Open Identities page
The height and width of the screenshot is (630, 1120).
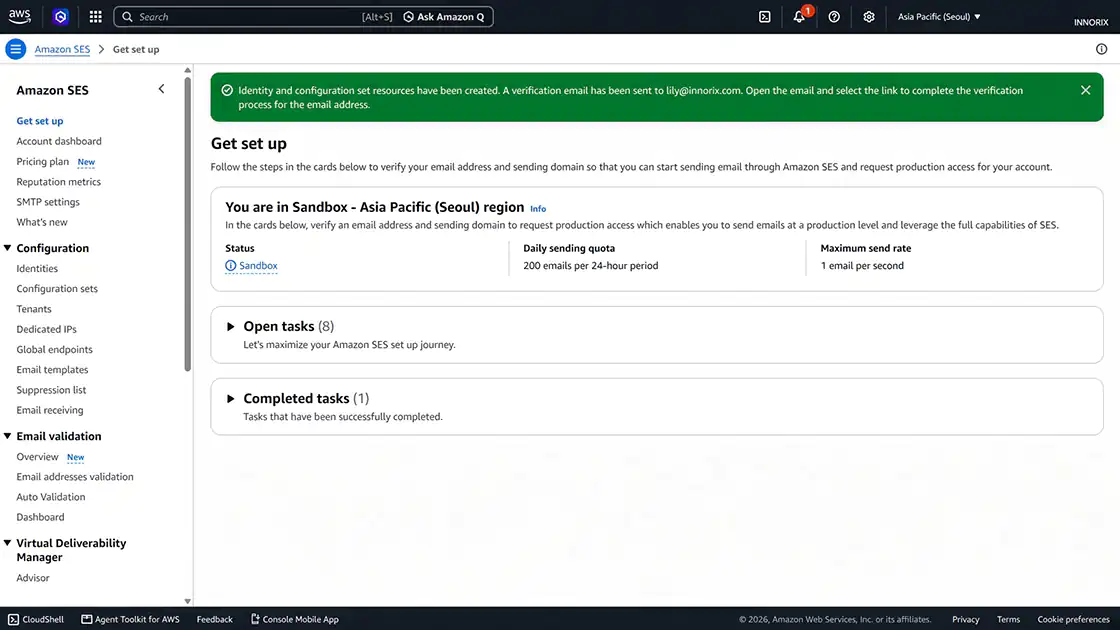pos(37,269)
